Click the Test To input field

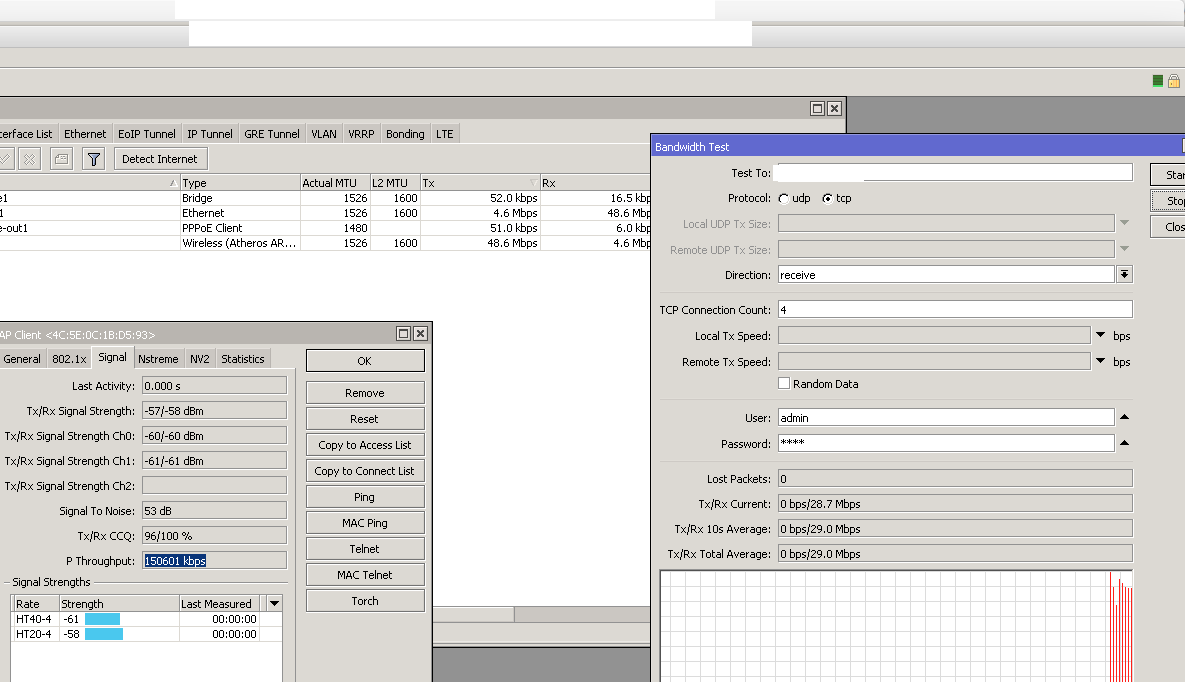tap(954, 172)
